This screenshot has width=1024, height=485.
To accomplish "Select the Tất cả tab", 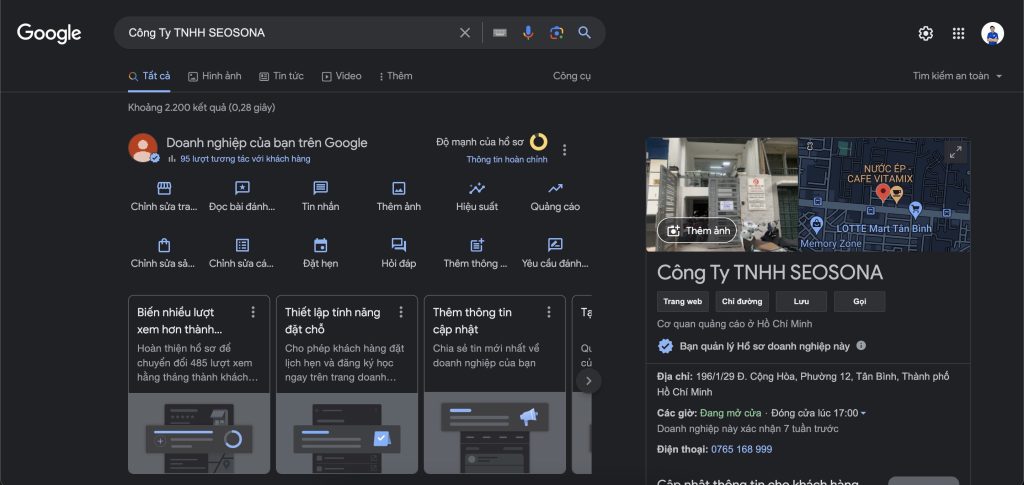I will (x=150, y=76).
